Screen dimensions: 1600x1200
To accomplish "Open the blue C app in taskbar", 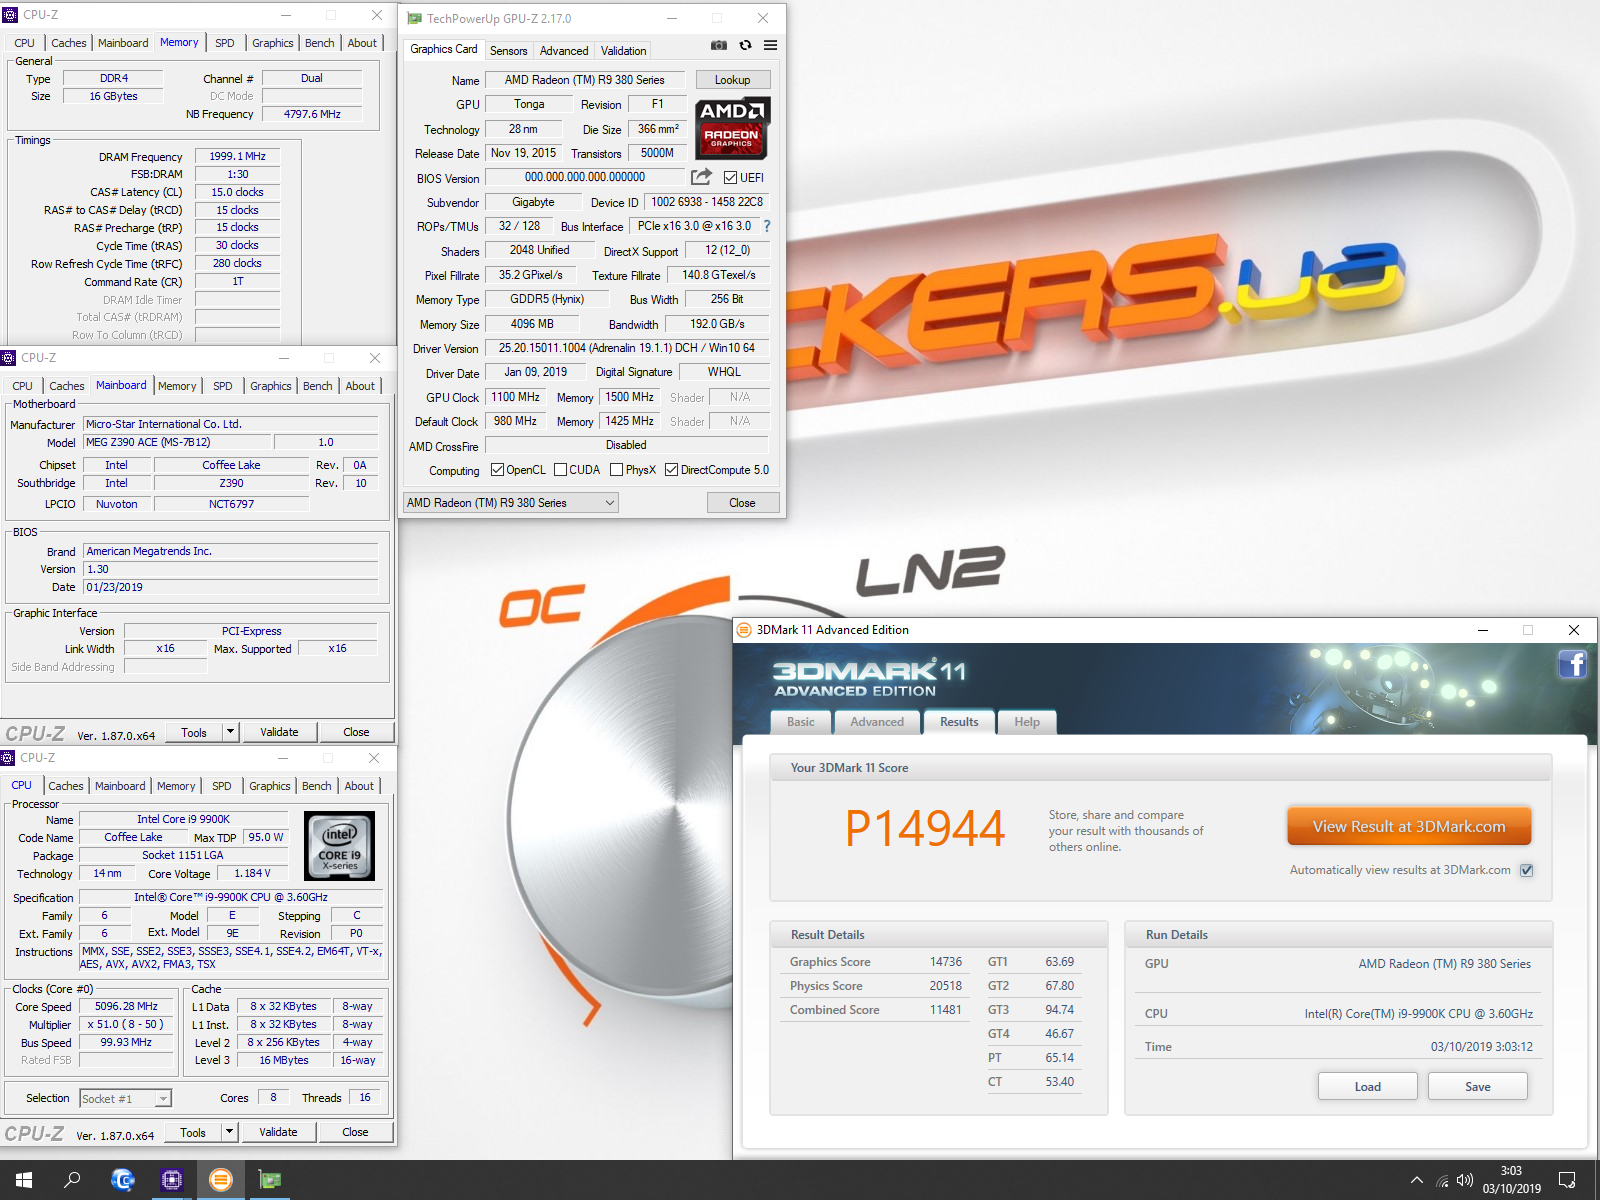I will coord(122,1180).
